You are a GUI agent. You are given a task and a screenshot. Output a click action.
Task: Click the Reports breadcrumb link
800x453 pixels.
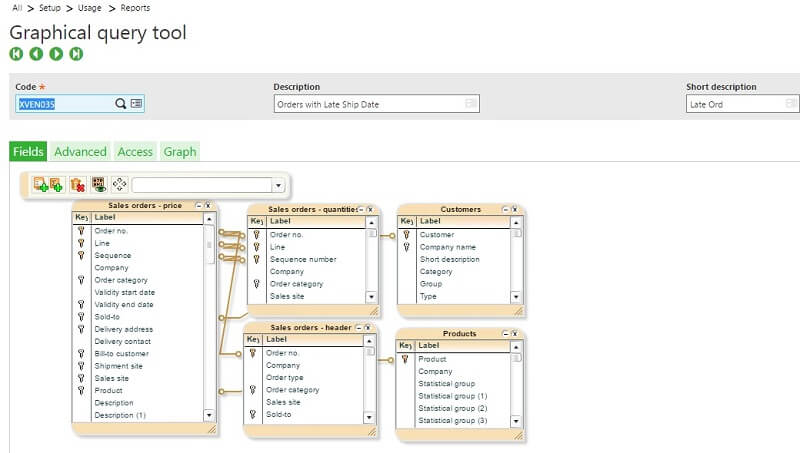[x=135, y=8]
